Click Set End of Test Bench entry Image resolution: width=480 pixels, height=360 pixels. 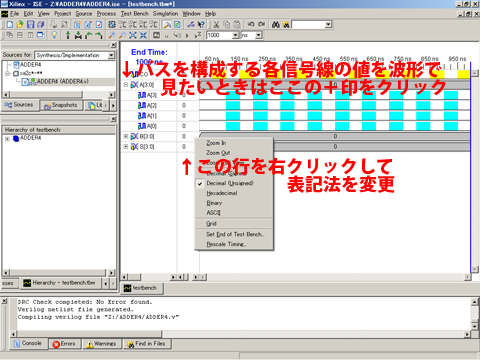point(234,234)
